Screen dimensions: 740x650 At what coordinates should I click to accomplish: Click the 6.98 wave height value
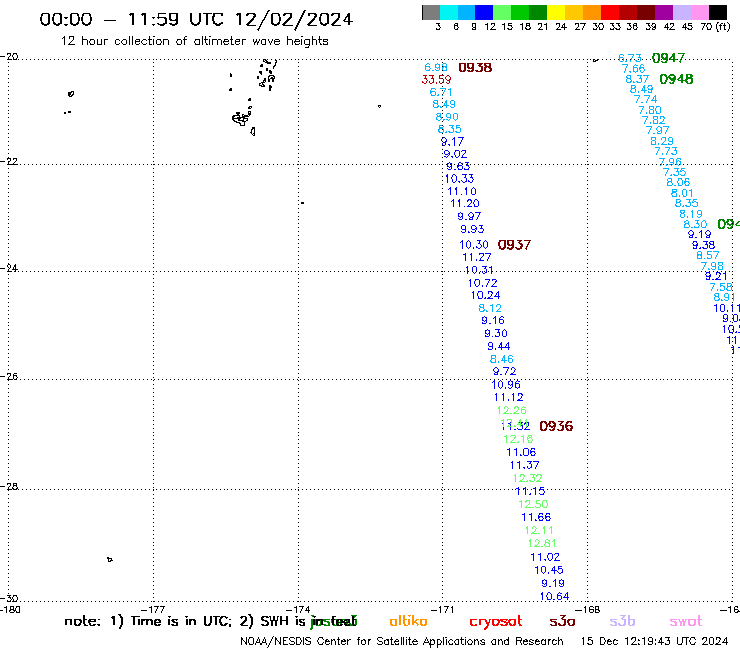(436, 68)
